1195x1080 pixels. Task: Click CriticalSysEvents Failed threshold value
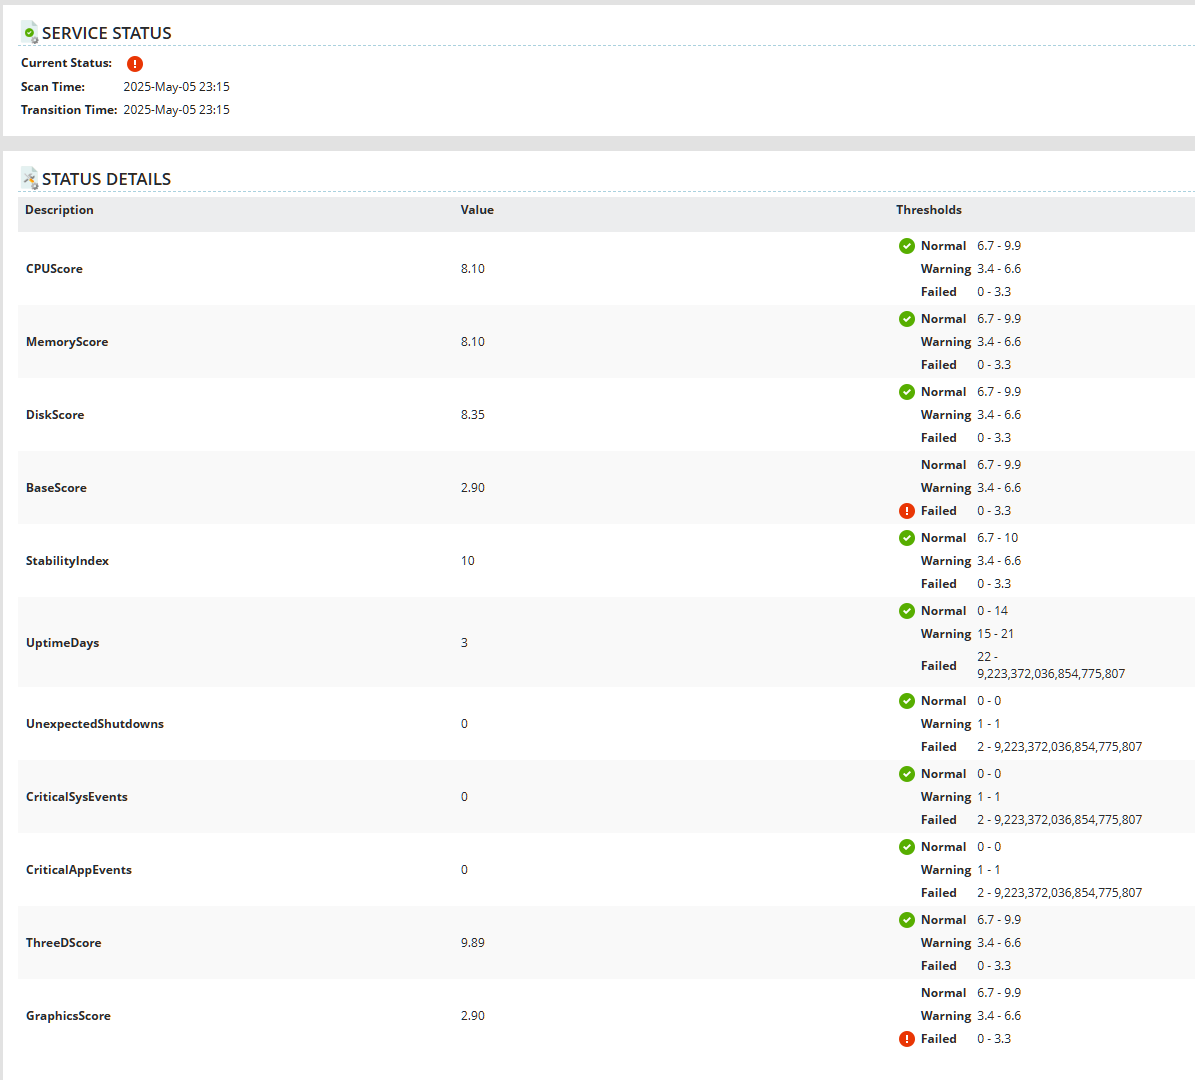point(1059,820)
